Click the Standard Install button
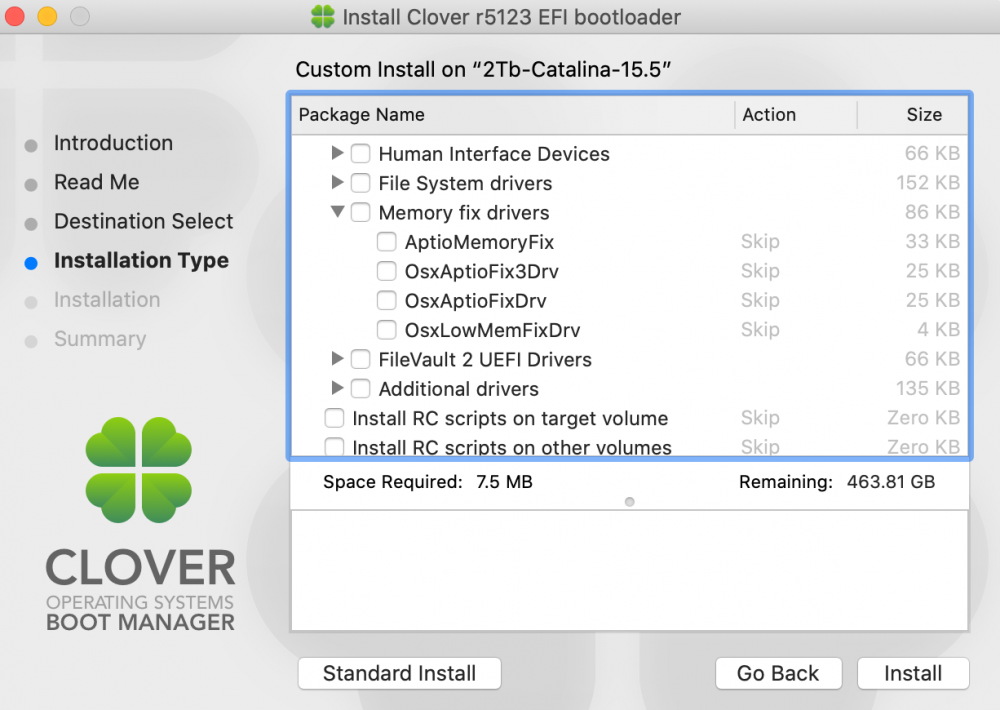 [399, 674]
